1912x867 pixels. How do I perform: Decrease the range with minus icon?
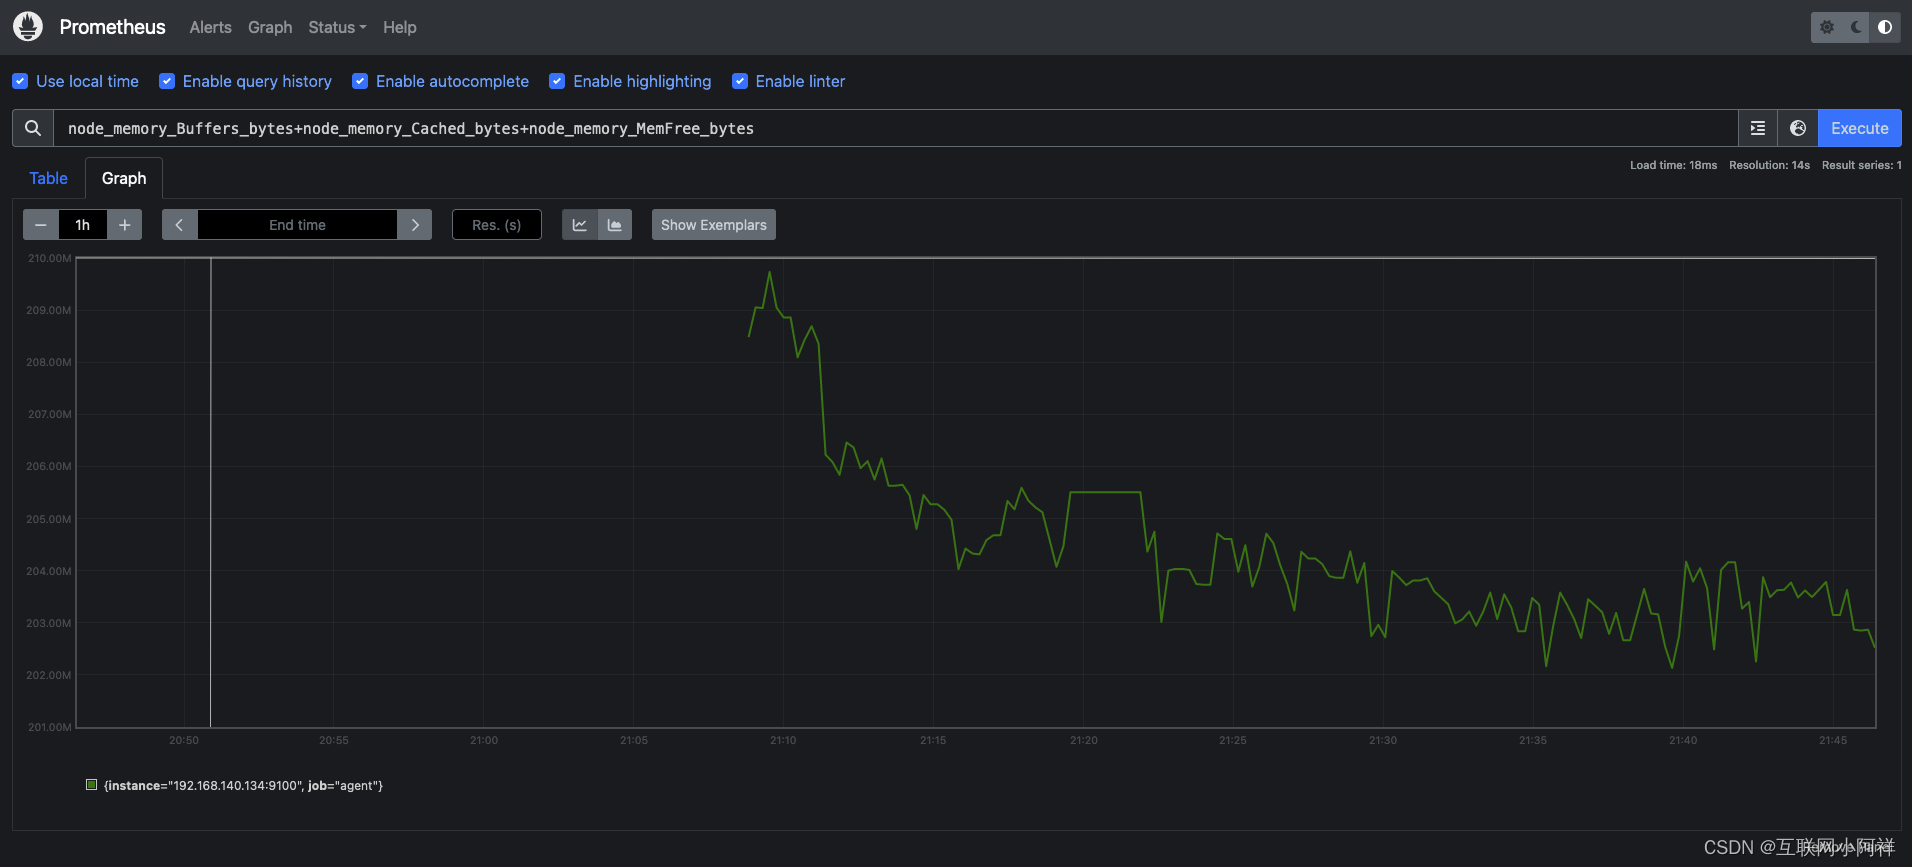41,225
